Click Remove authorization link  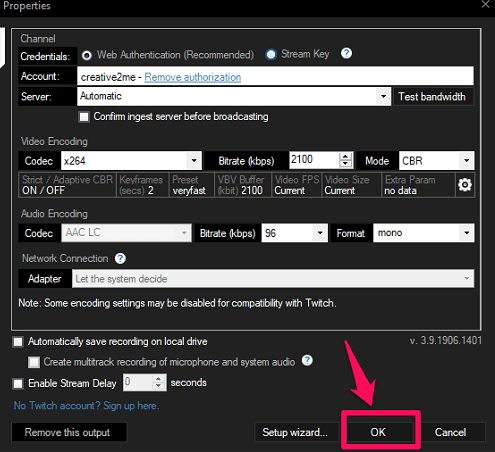[x=193, y=77]
